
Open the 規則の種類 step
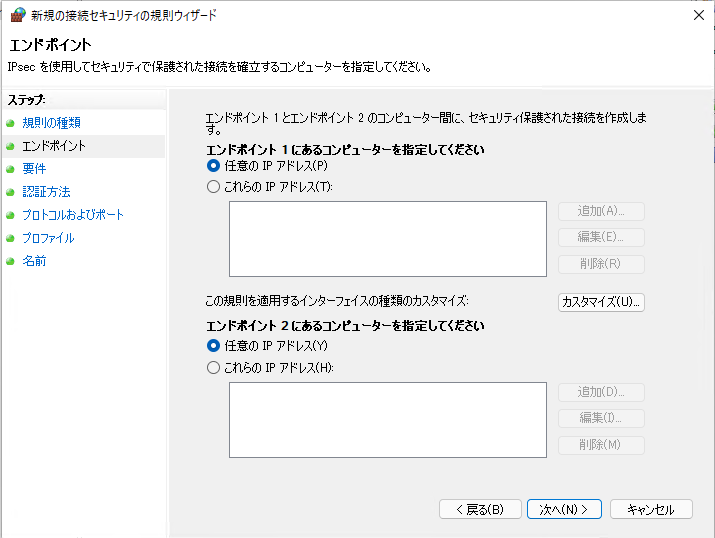coord(51,123)
